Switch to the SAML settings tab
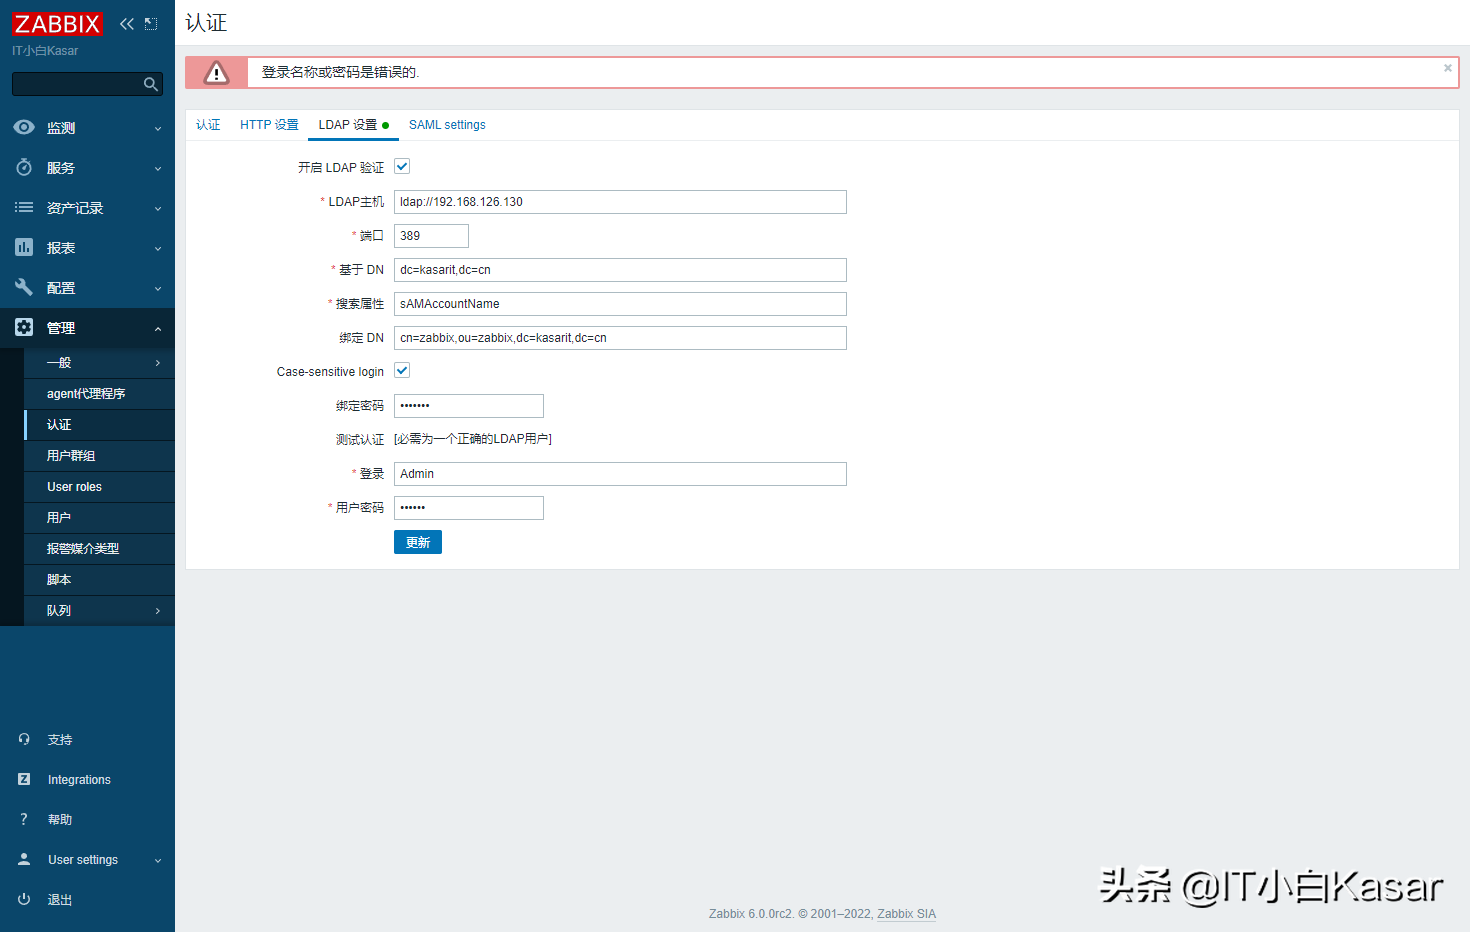This screenshot has height=932, width=1470. [x=447, y=125]
